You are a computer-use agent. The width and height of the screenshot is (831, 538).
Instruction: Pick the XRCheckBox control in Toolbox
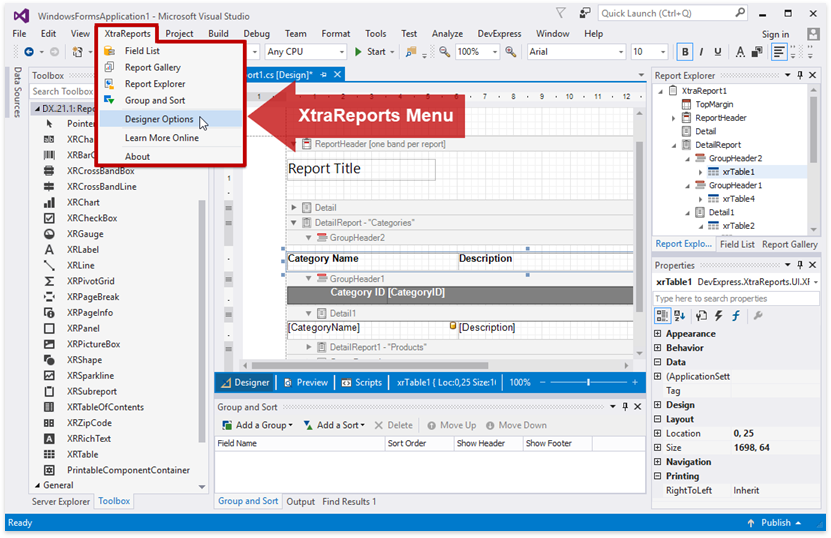92,218
